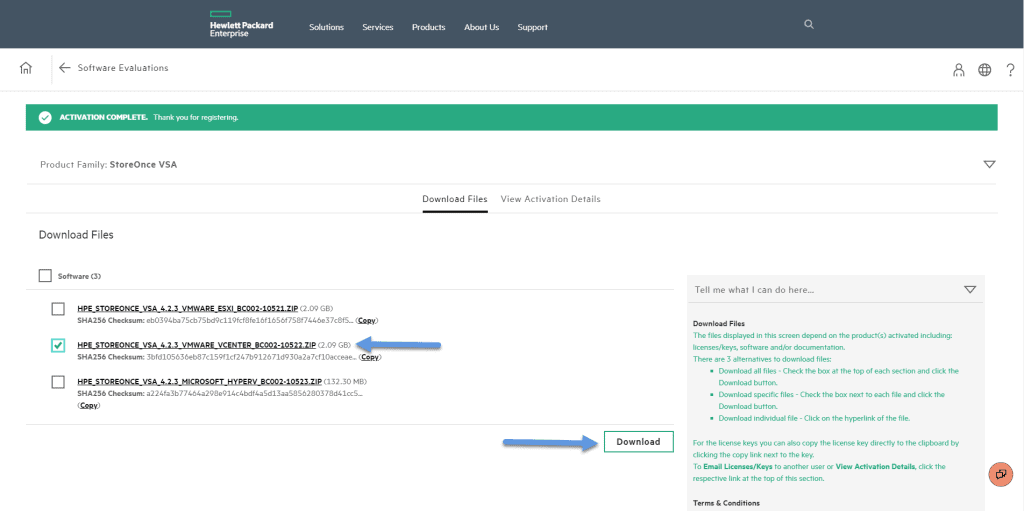The image size is (1024, 511).
Task: Click the HYPERV file size 132.30 MB
Action: point(347,381)
